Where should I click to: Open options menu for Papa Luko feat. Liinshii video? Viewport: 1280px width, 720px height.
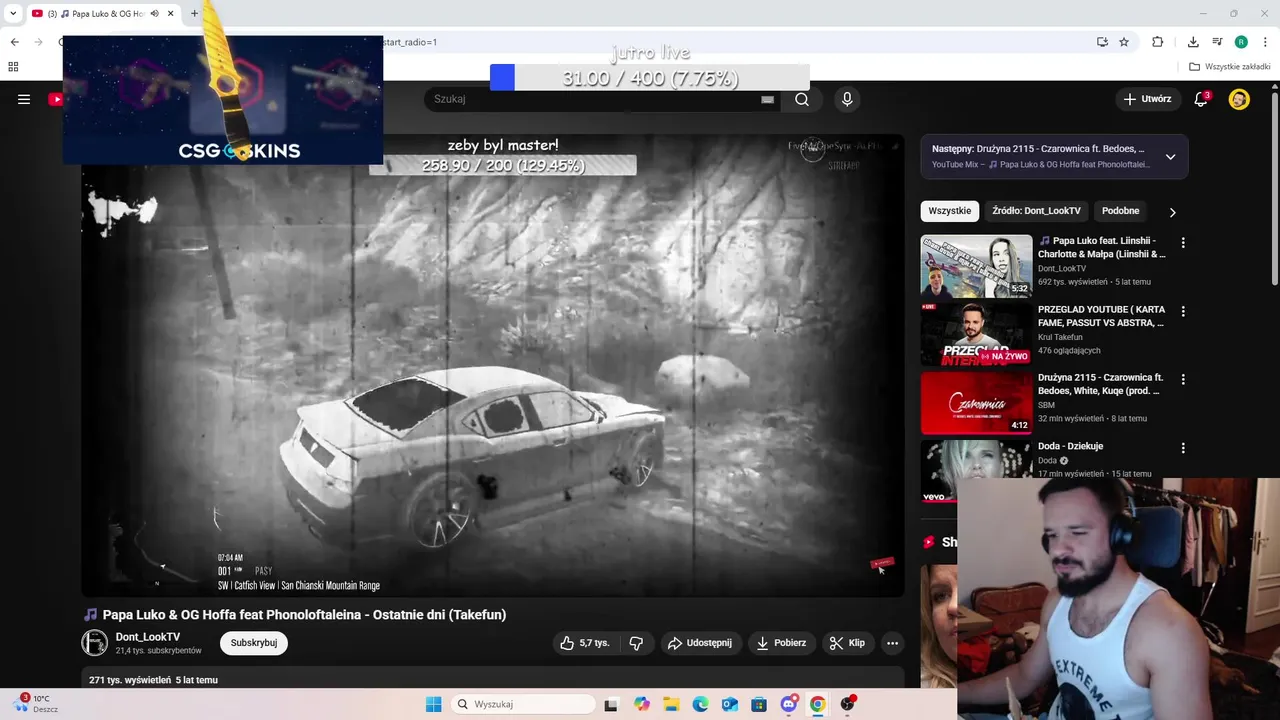1183,243
